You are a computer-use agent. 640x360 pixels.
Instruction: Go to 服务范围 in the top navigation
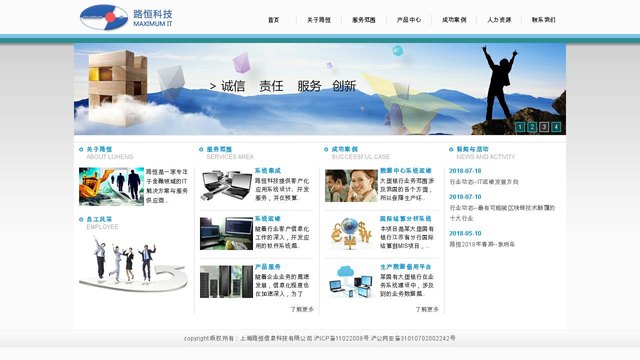pos(364,20)
